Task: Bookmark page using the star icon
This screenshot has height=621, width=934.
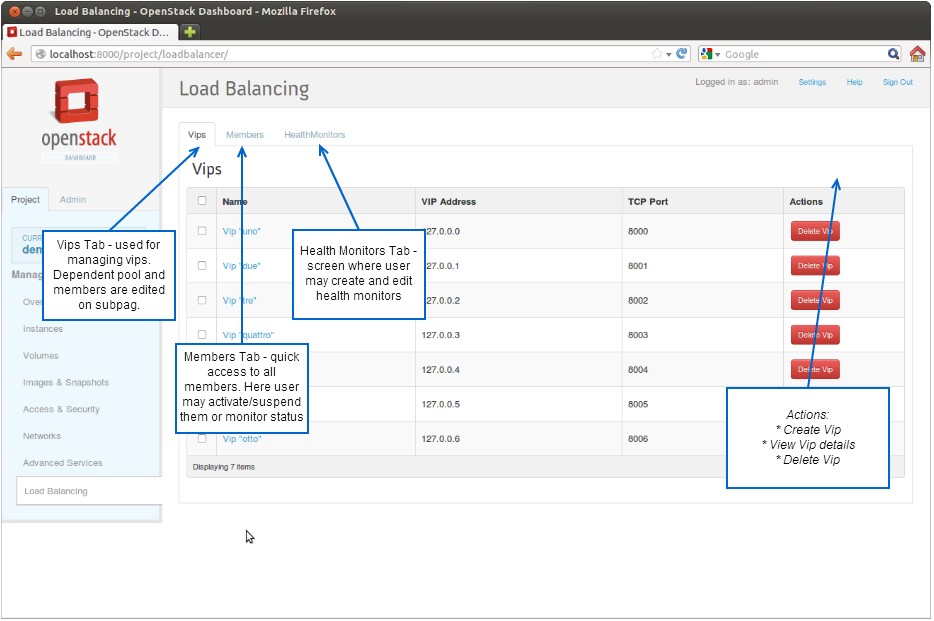Action: click(657, 54)
